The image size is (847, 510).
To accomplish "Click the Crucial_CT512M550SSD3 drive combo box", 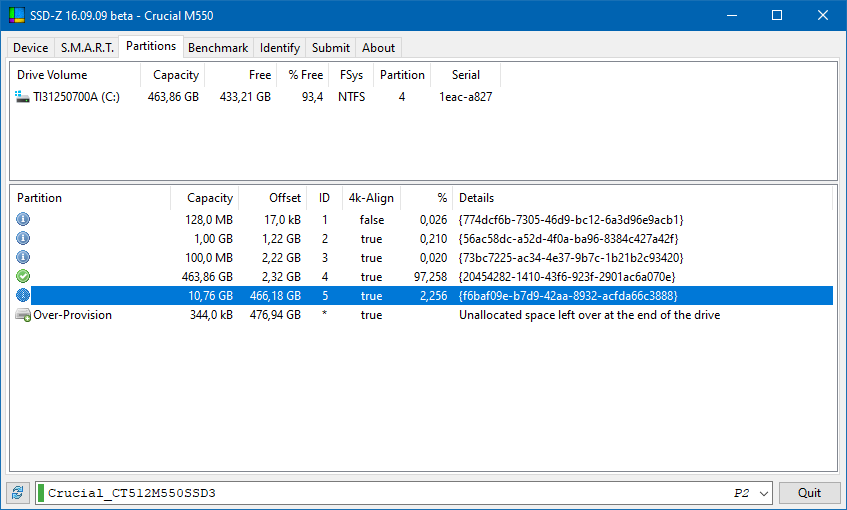I will pyautogui.click(x=404, y=493).
